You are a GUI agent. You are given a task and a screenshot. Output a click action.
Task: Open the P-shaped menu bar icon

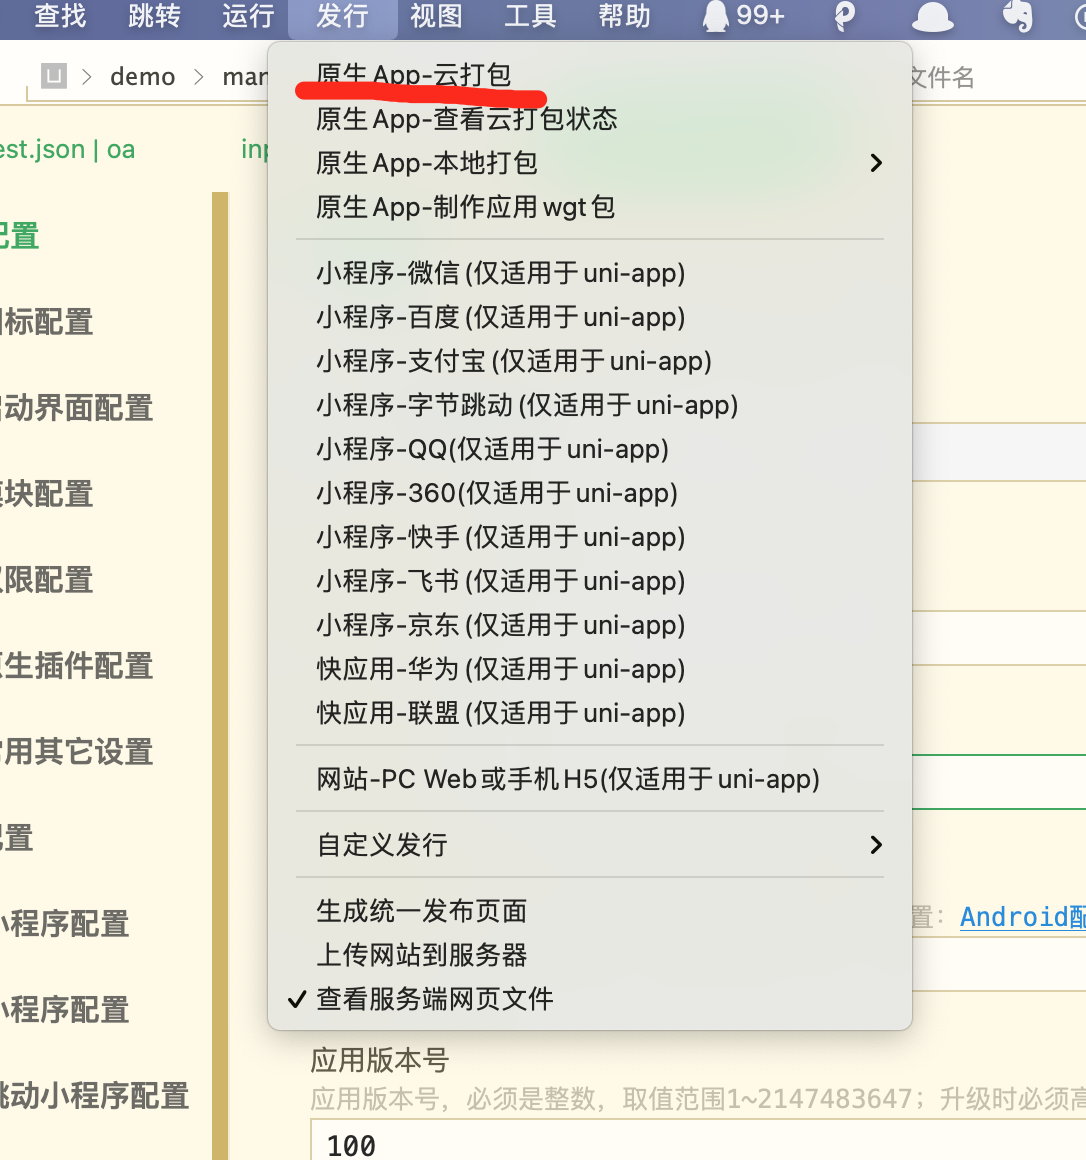click(x=844, y=16)
